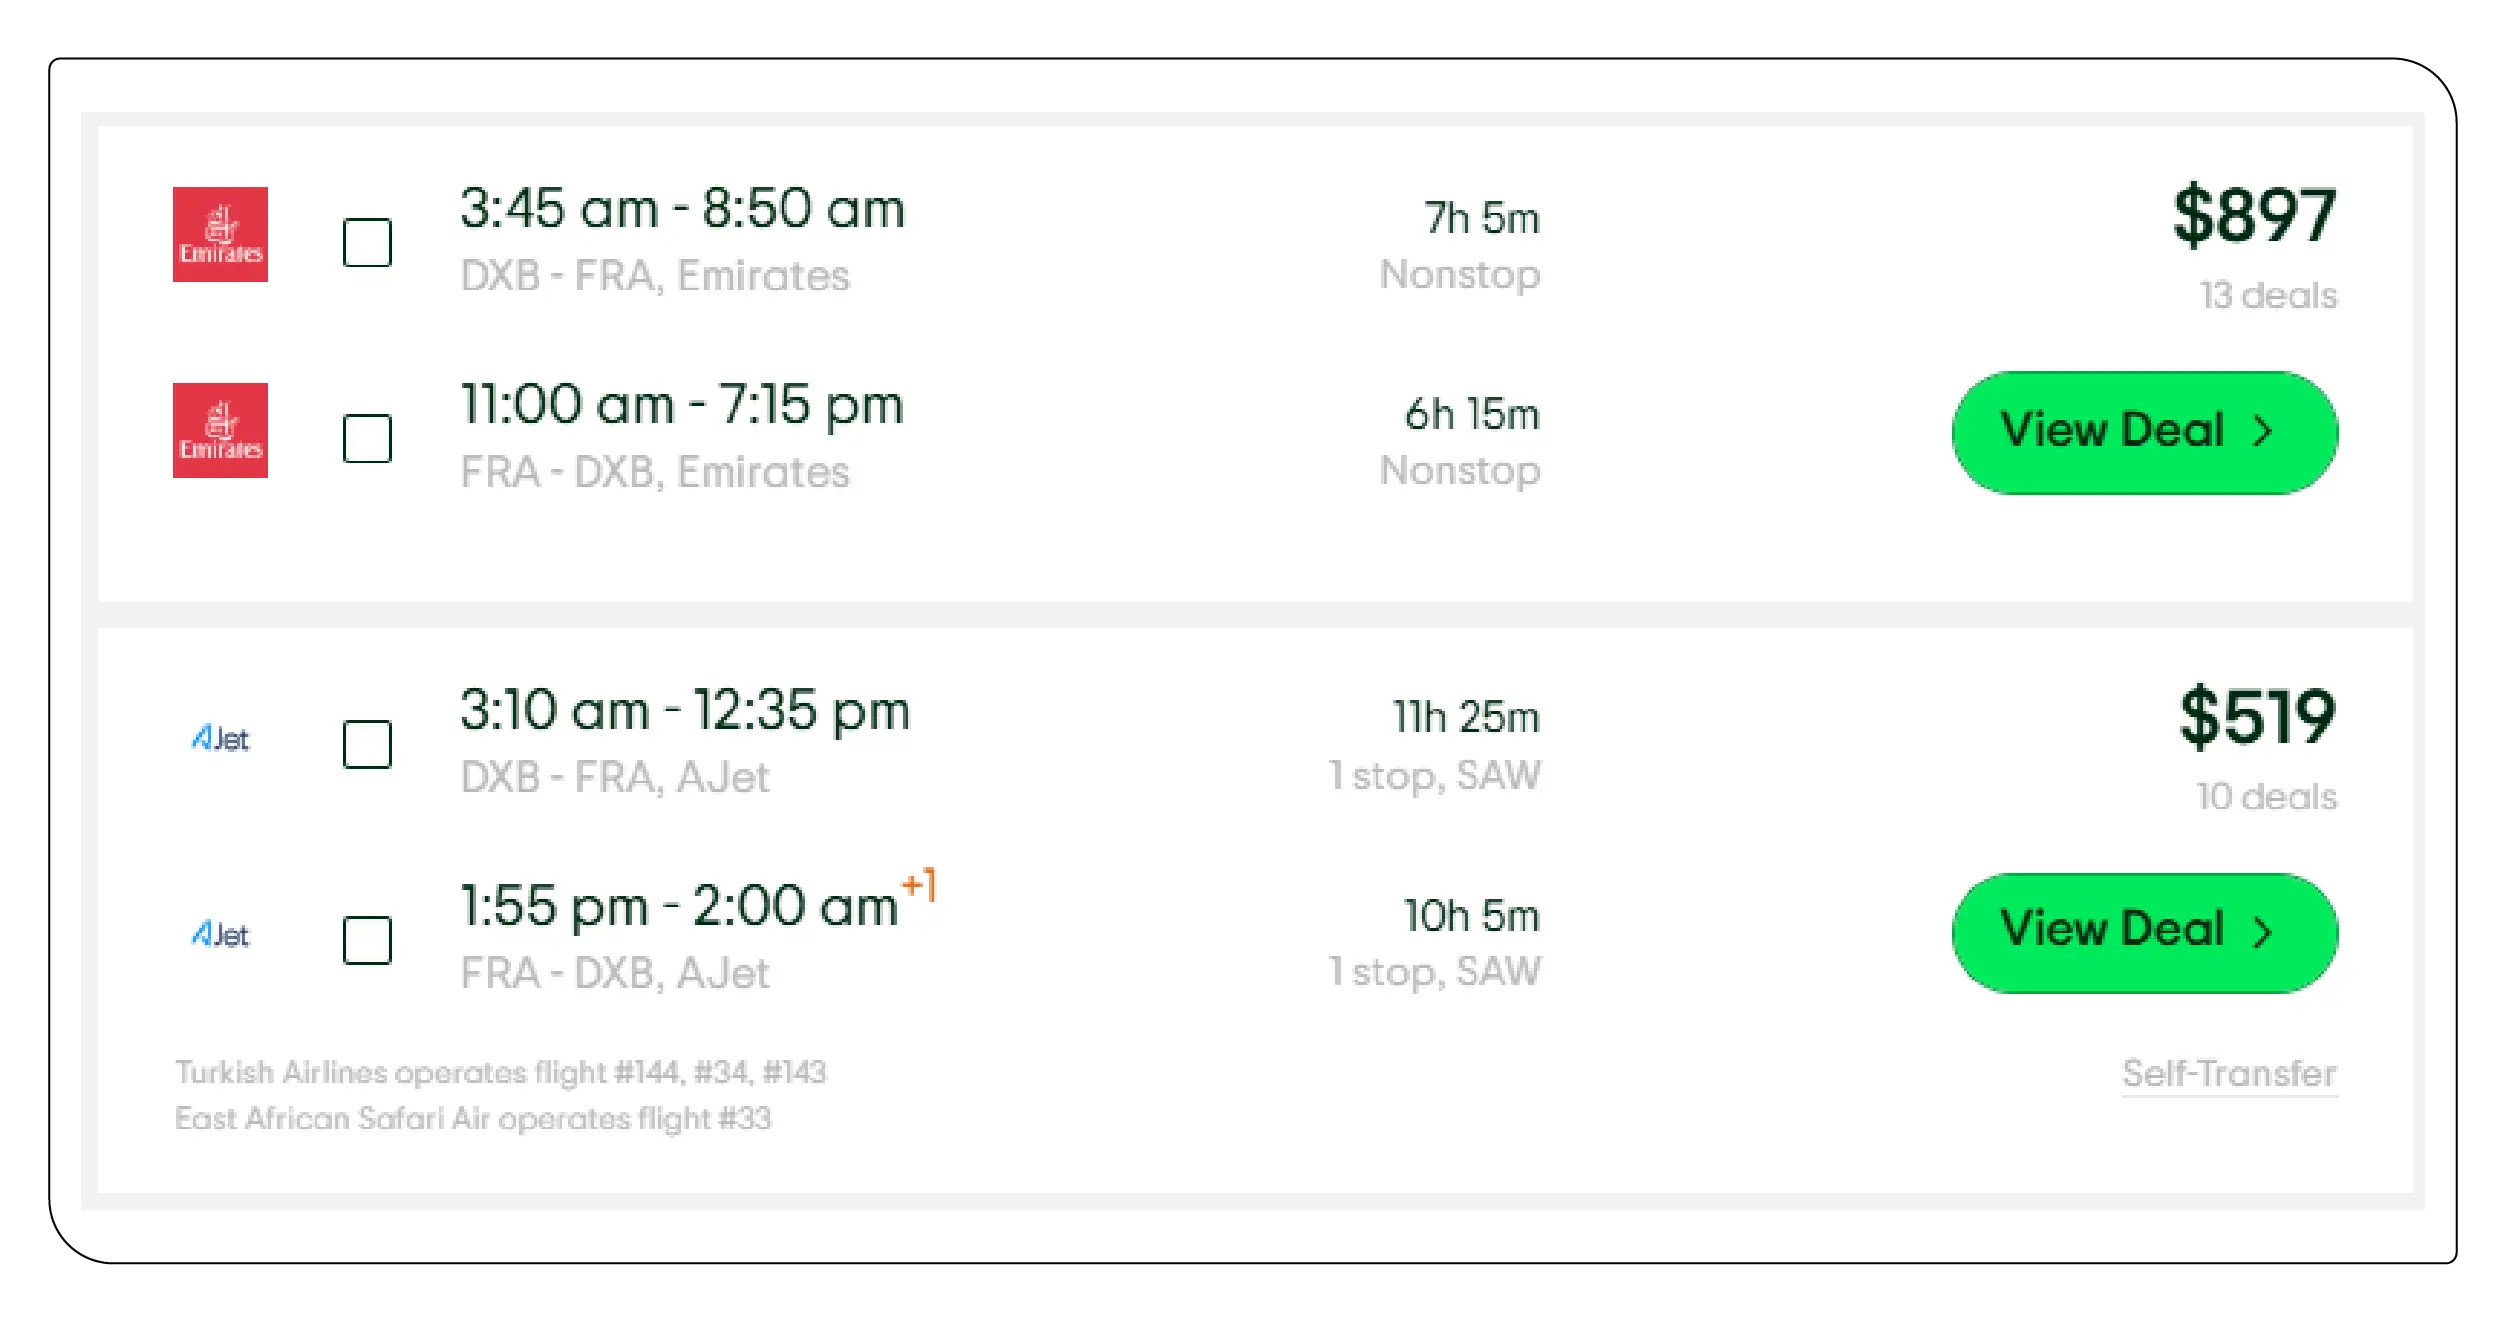The width and height of the screenshot is (2507, 1322).
Task: Click the Emirates logo for the DXB - FRA flight
Action: tap(220, 234)
